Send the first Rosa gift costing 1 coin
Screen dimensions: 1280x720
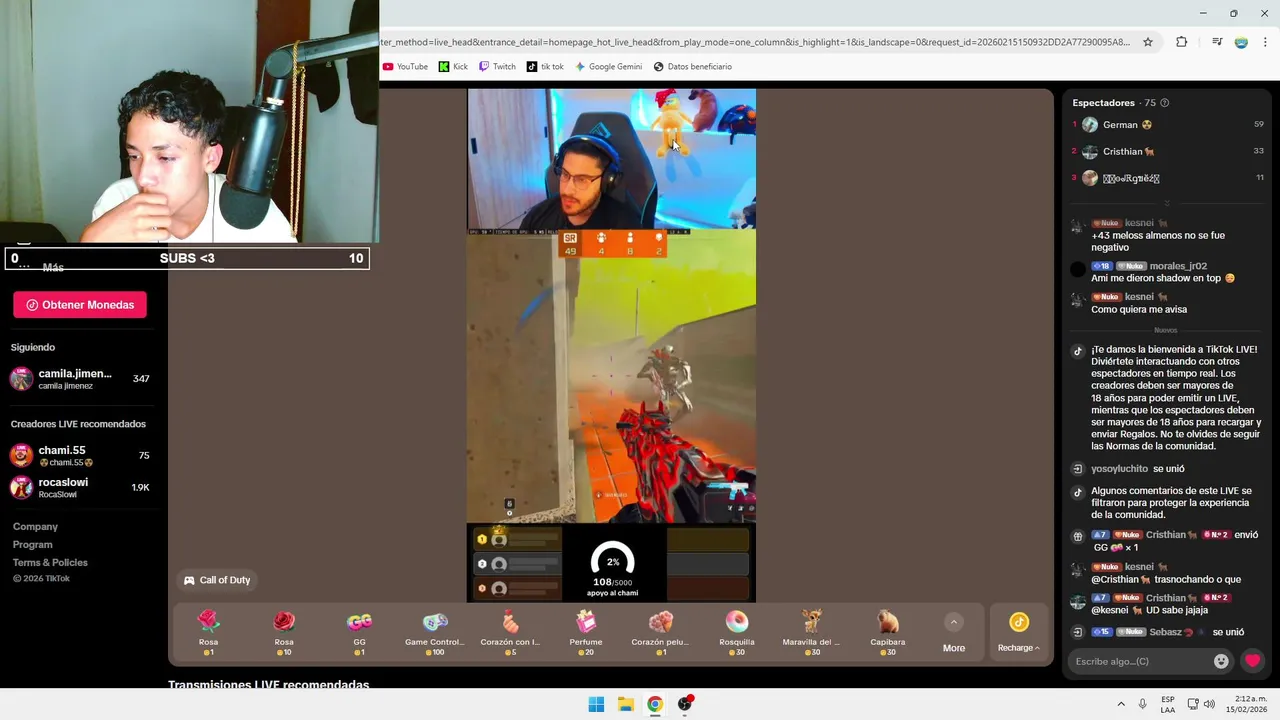[208, 632]
